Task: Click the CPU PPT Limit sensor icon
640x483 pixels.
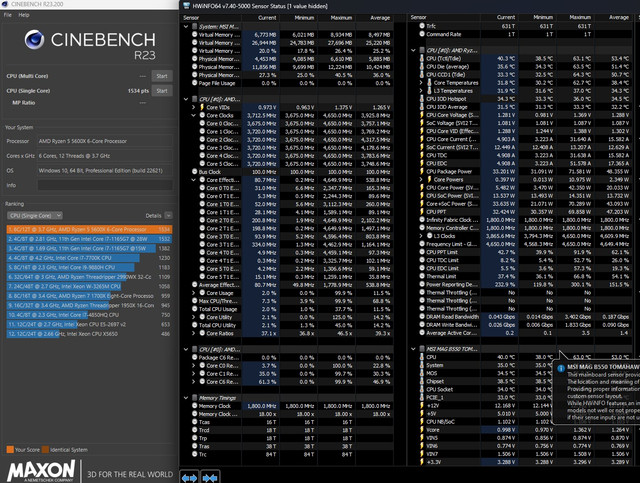Action: tap(422, 252)
